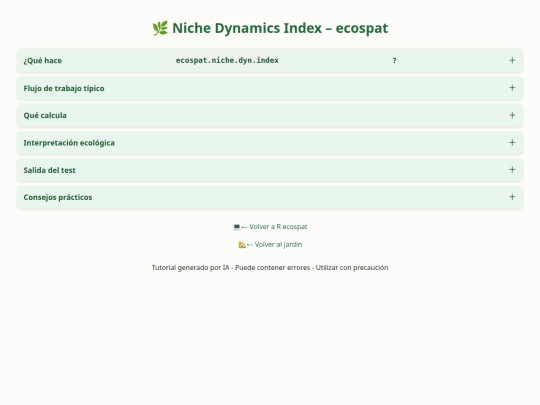Expand 'Consejos prácticos' plus icon
Image resolution: width=540 pixels, height=405 pixels.
512,197
